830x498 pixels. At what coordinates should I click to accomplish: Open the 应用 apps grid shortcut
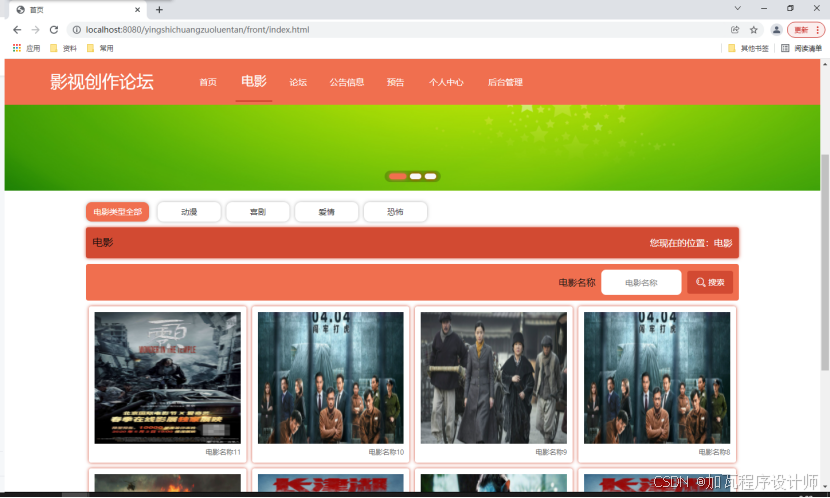point(26,48)
